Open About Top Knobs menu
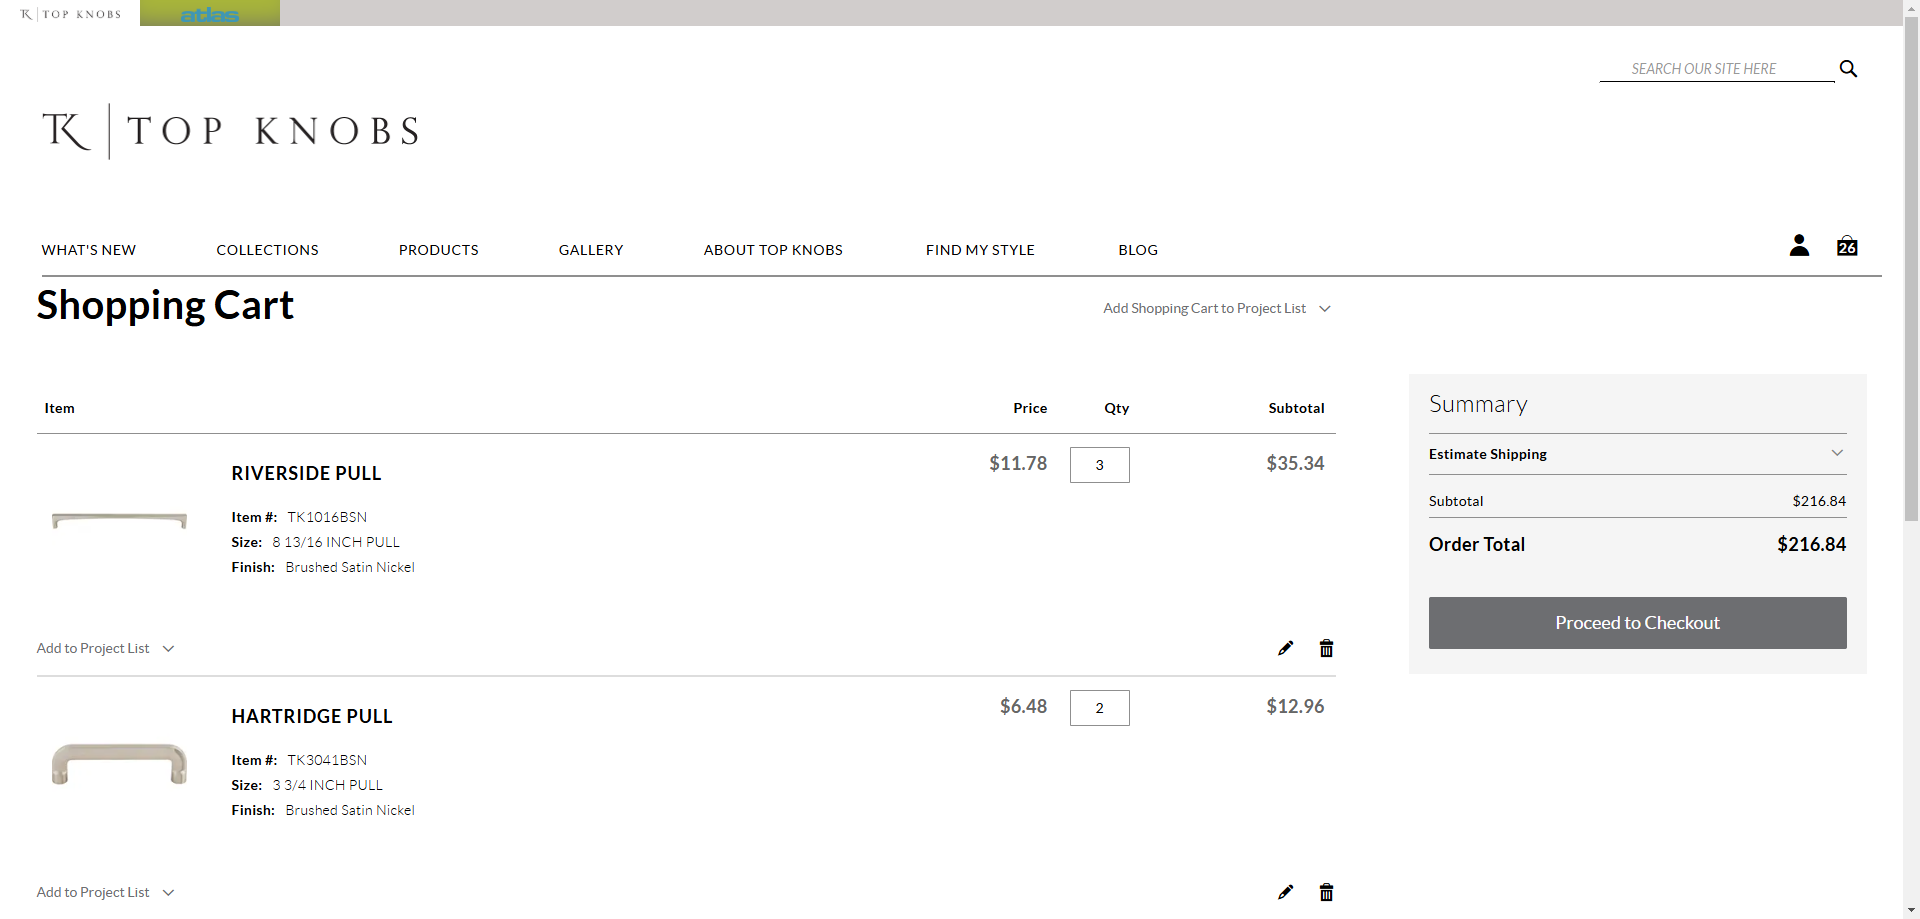 pos(773,250)
